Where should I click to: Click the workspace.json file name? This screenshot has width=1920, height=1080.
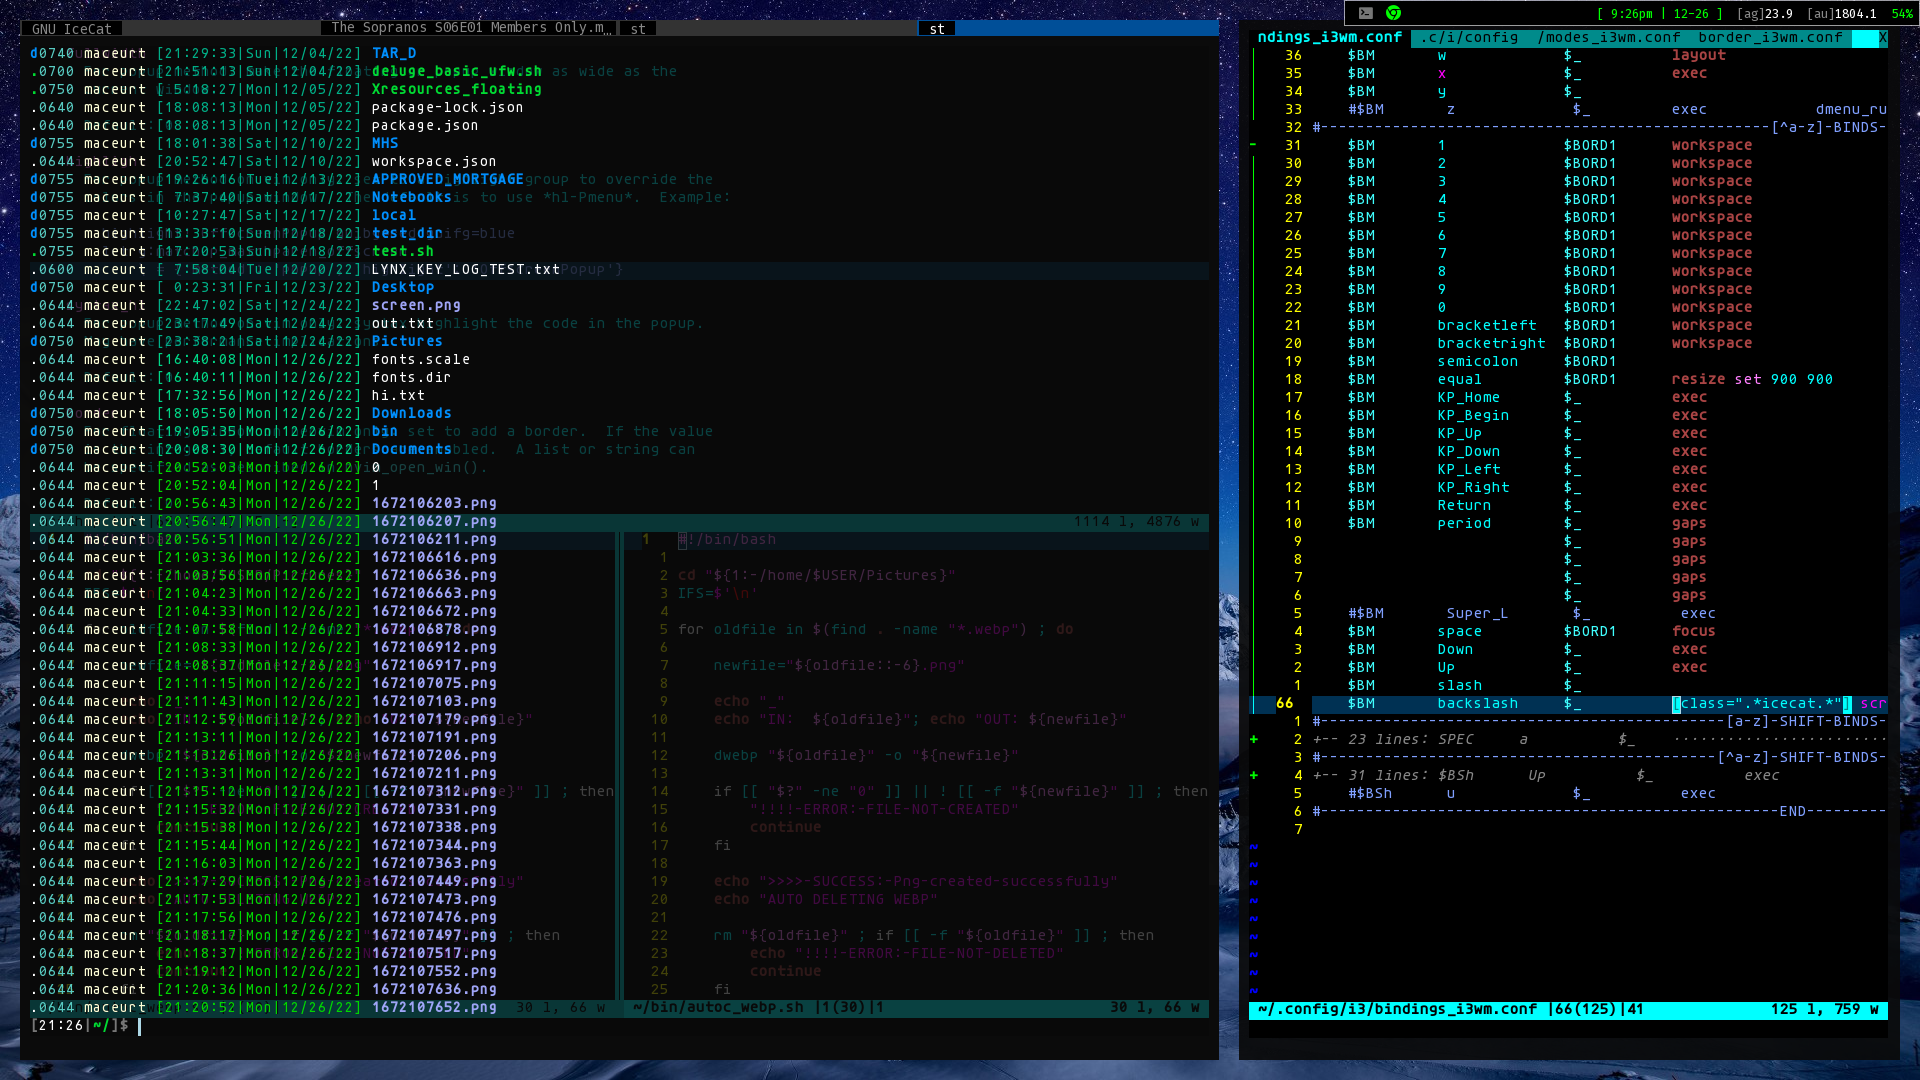tap(434, 161)
